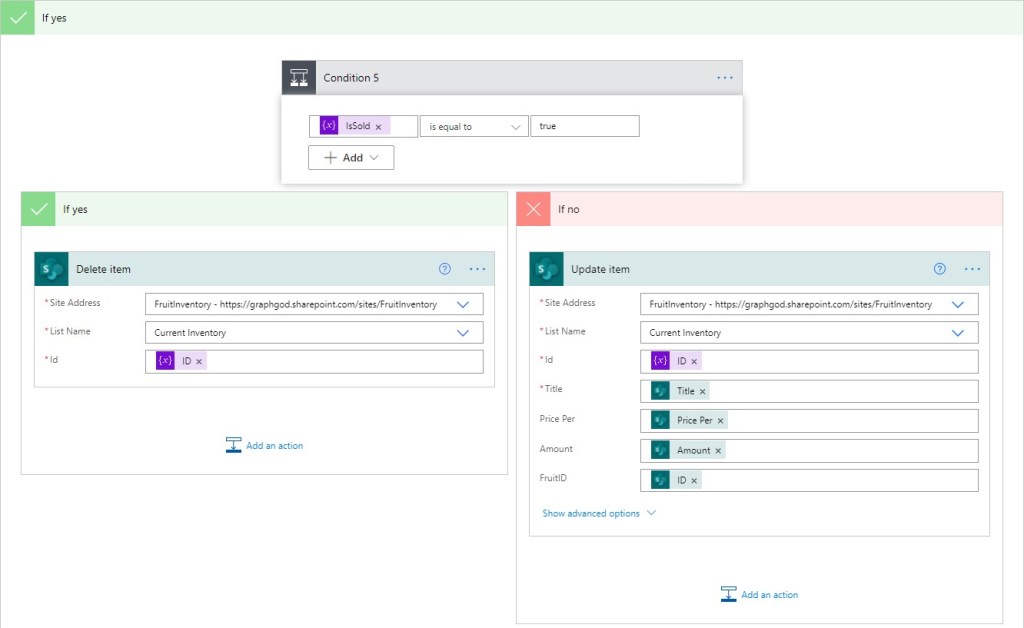This screenshot has width=1024, height=628.
Task: Remove the ID token in Delete item
Action: [x=199, y=361]
